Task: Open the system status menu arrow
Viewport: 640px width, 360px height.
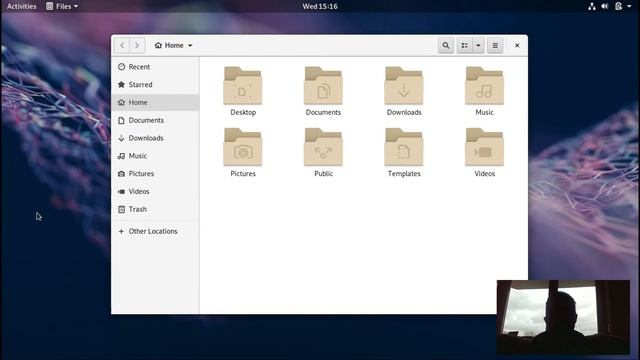Action: (x=629, y=6)
